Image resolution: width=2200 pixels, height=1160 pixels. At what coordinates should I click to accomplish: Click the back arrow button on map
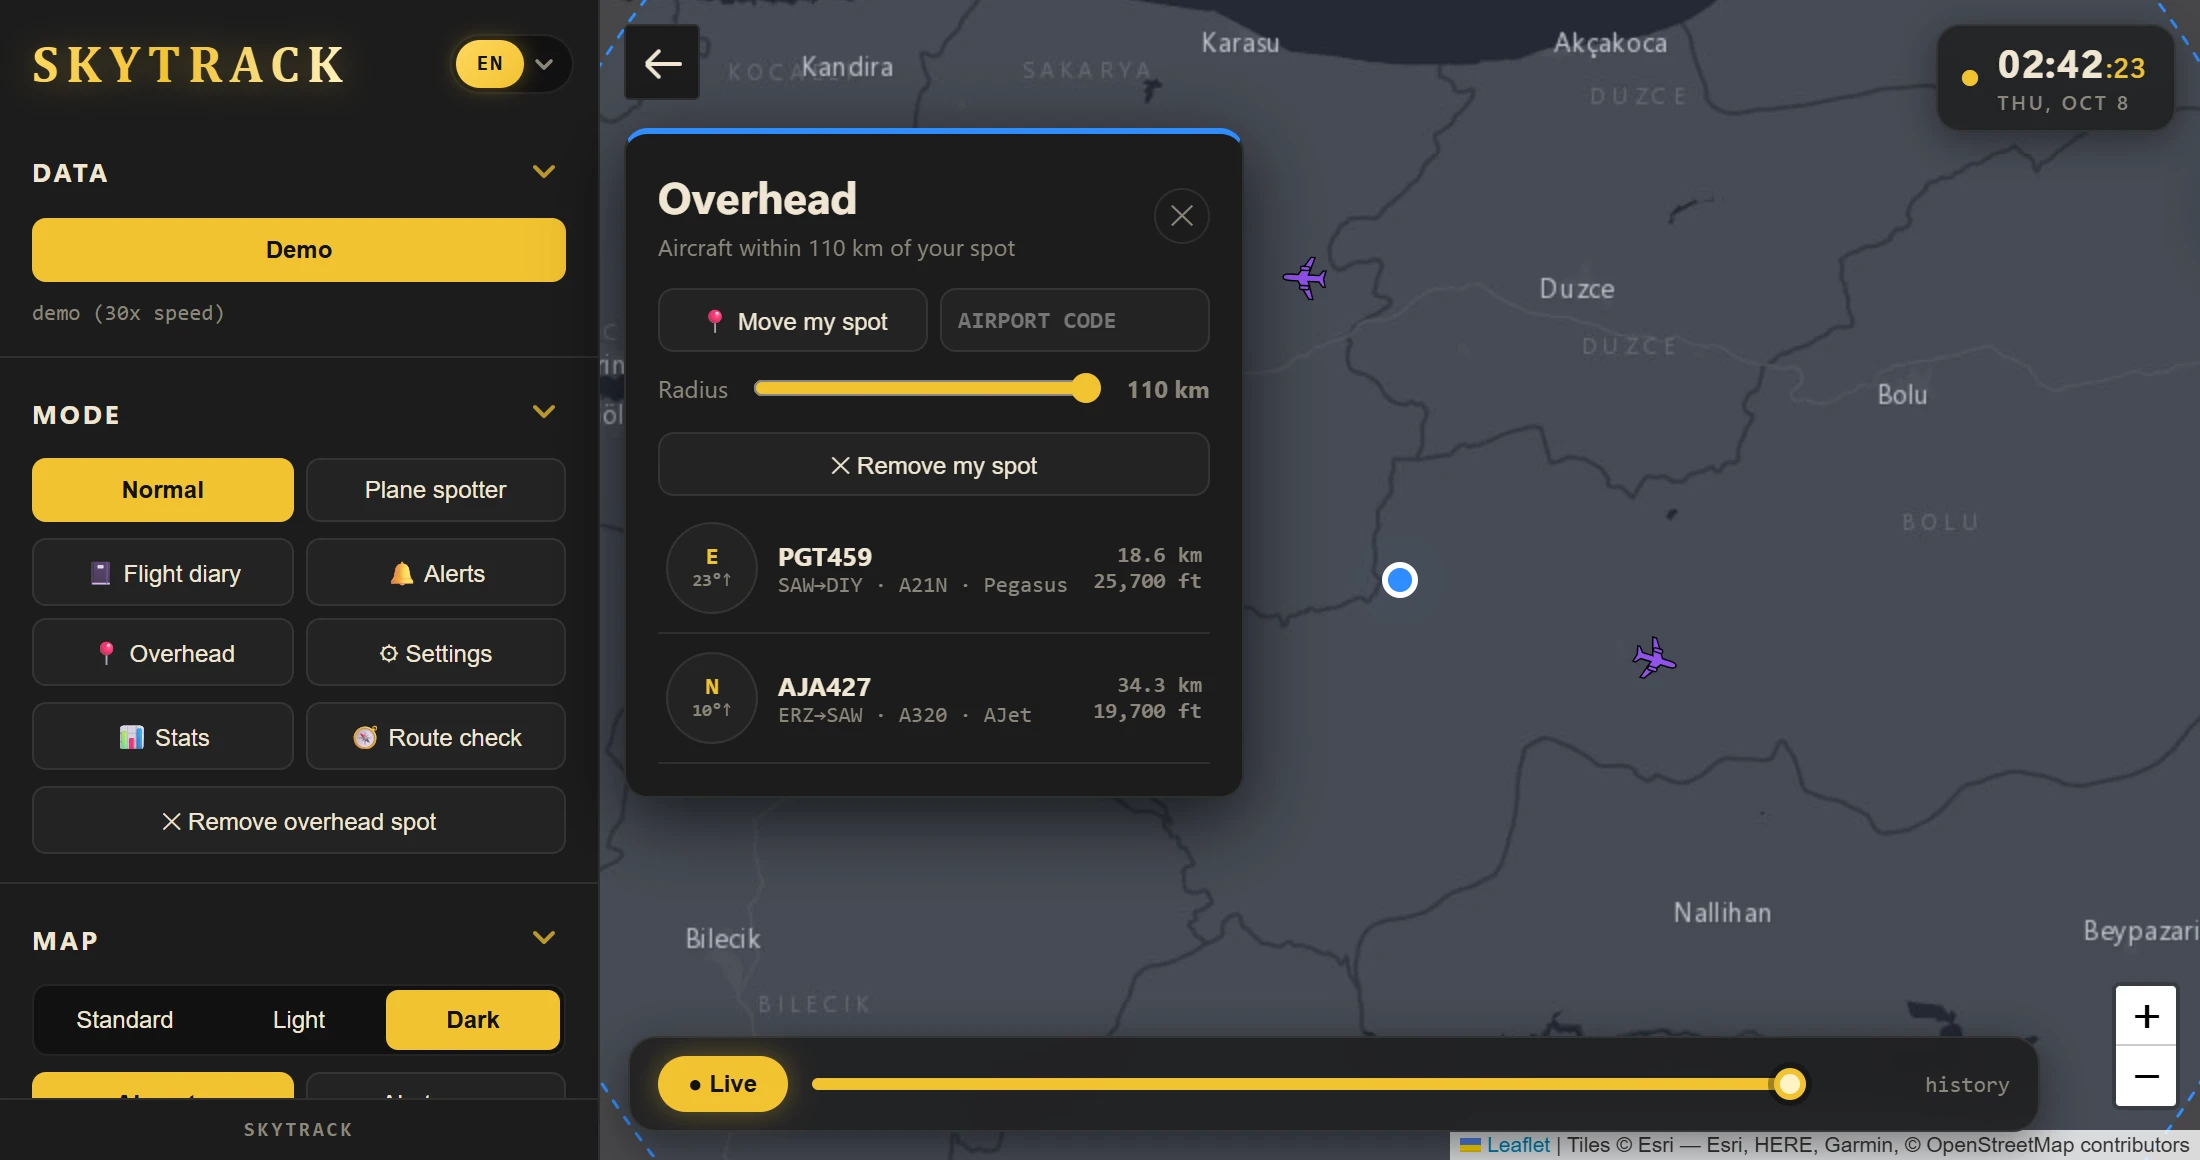coord(662,63)
